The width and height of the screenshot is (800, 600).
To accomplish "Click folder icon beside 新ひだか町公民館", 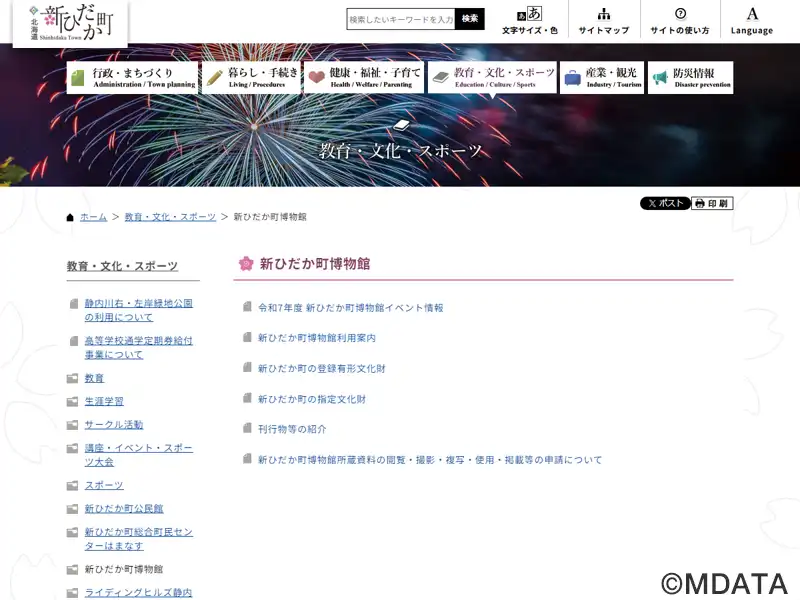I will [x=72, y=509].
